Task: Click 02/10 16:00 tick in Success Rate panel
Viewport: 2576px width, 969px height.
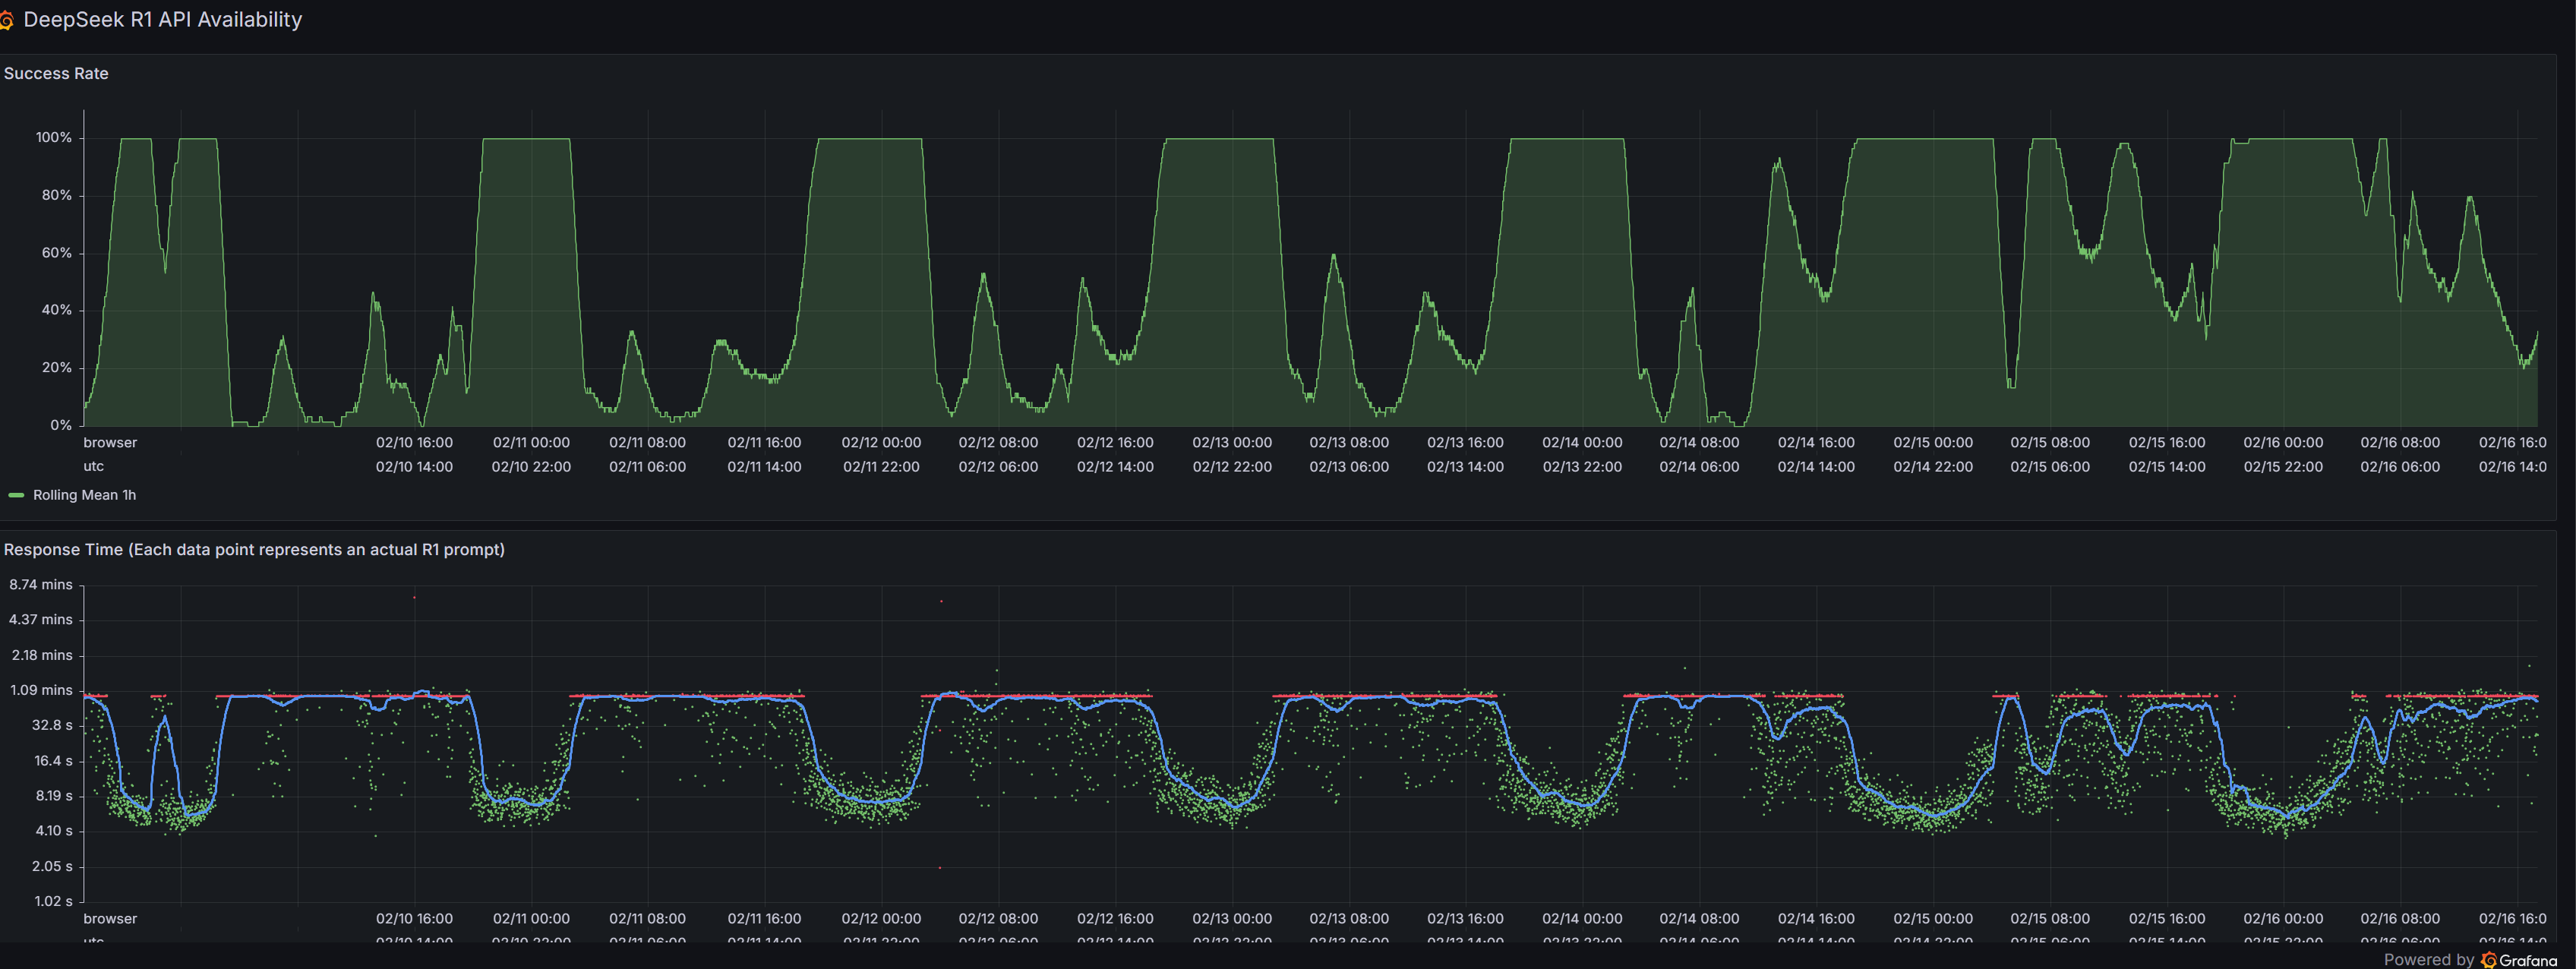Action: click(414, 442)
